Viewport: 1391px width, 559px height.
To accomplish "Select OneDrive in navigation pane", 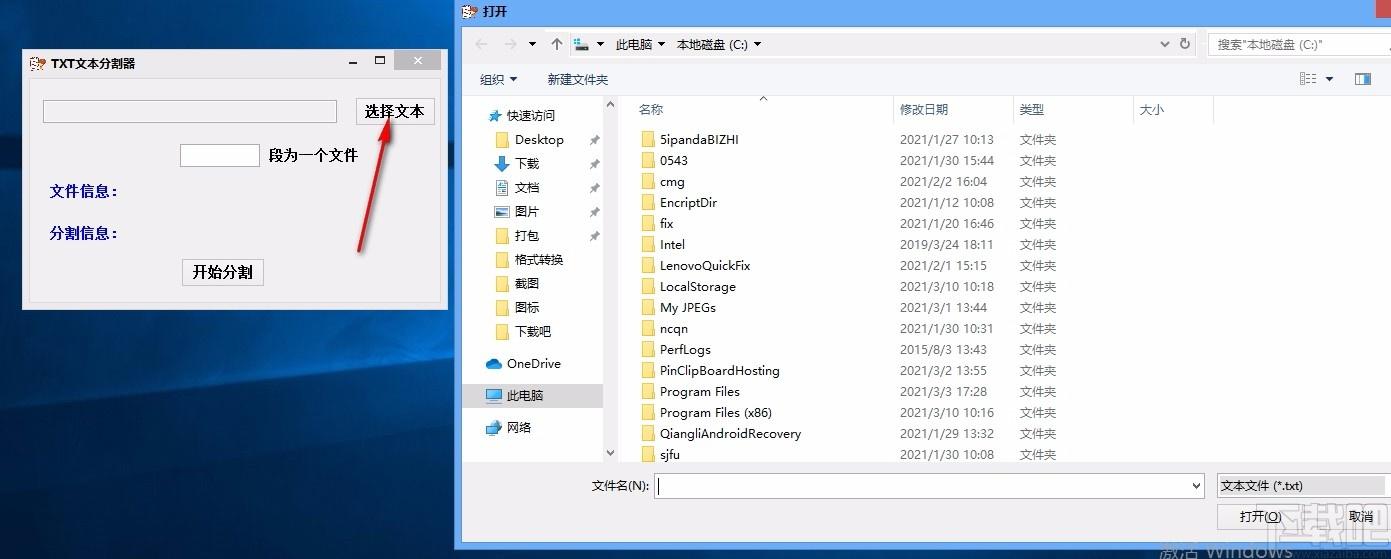I will [x=533, y=363].
